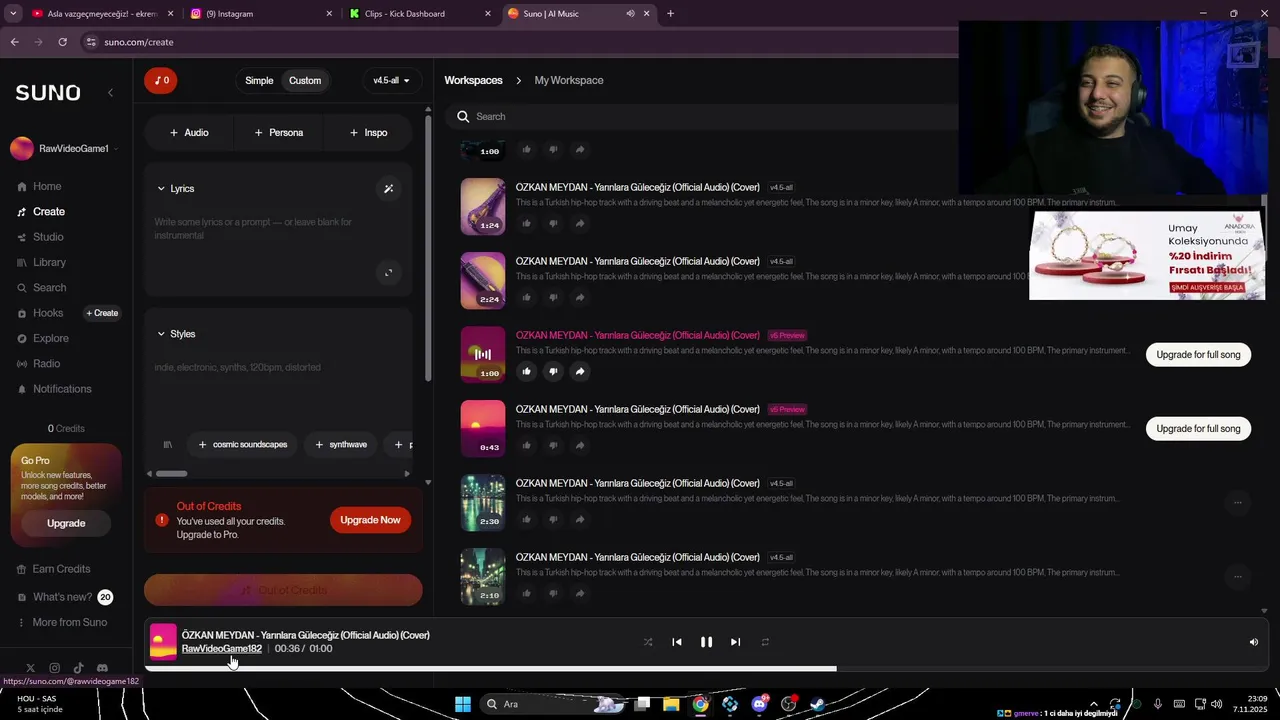The width and height of the screenshot is (1280, 720).
Task: Share the 0:43 duration song
Action: (580, 445)
